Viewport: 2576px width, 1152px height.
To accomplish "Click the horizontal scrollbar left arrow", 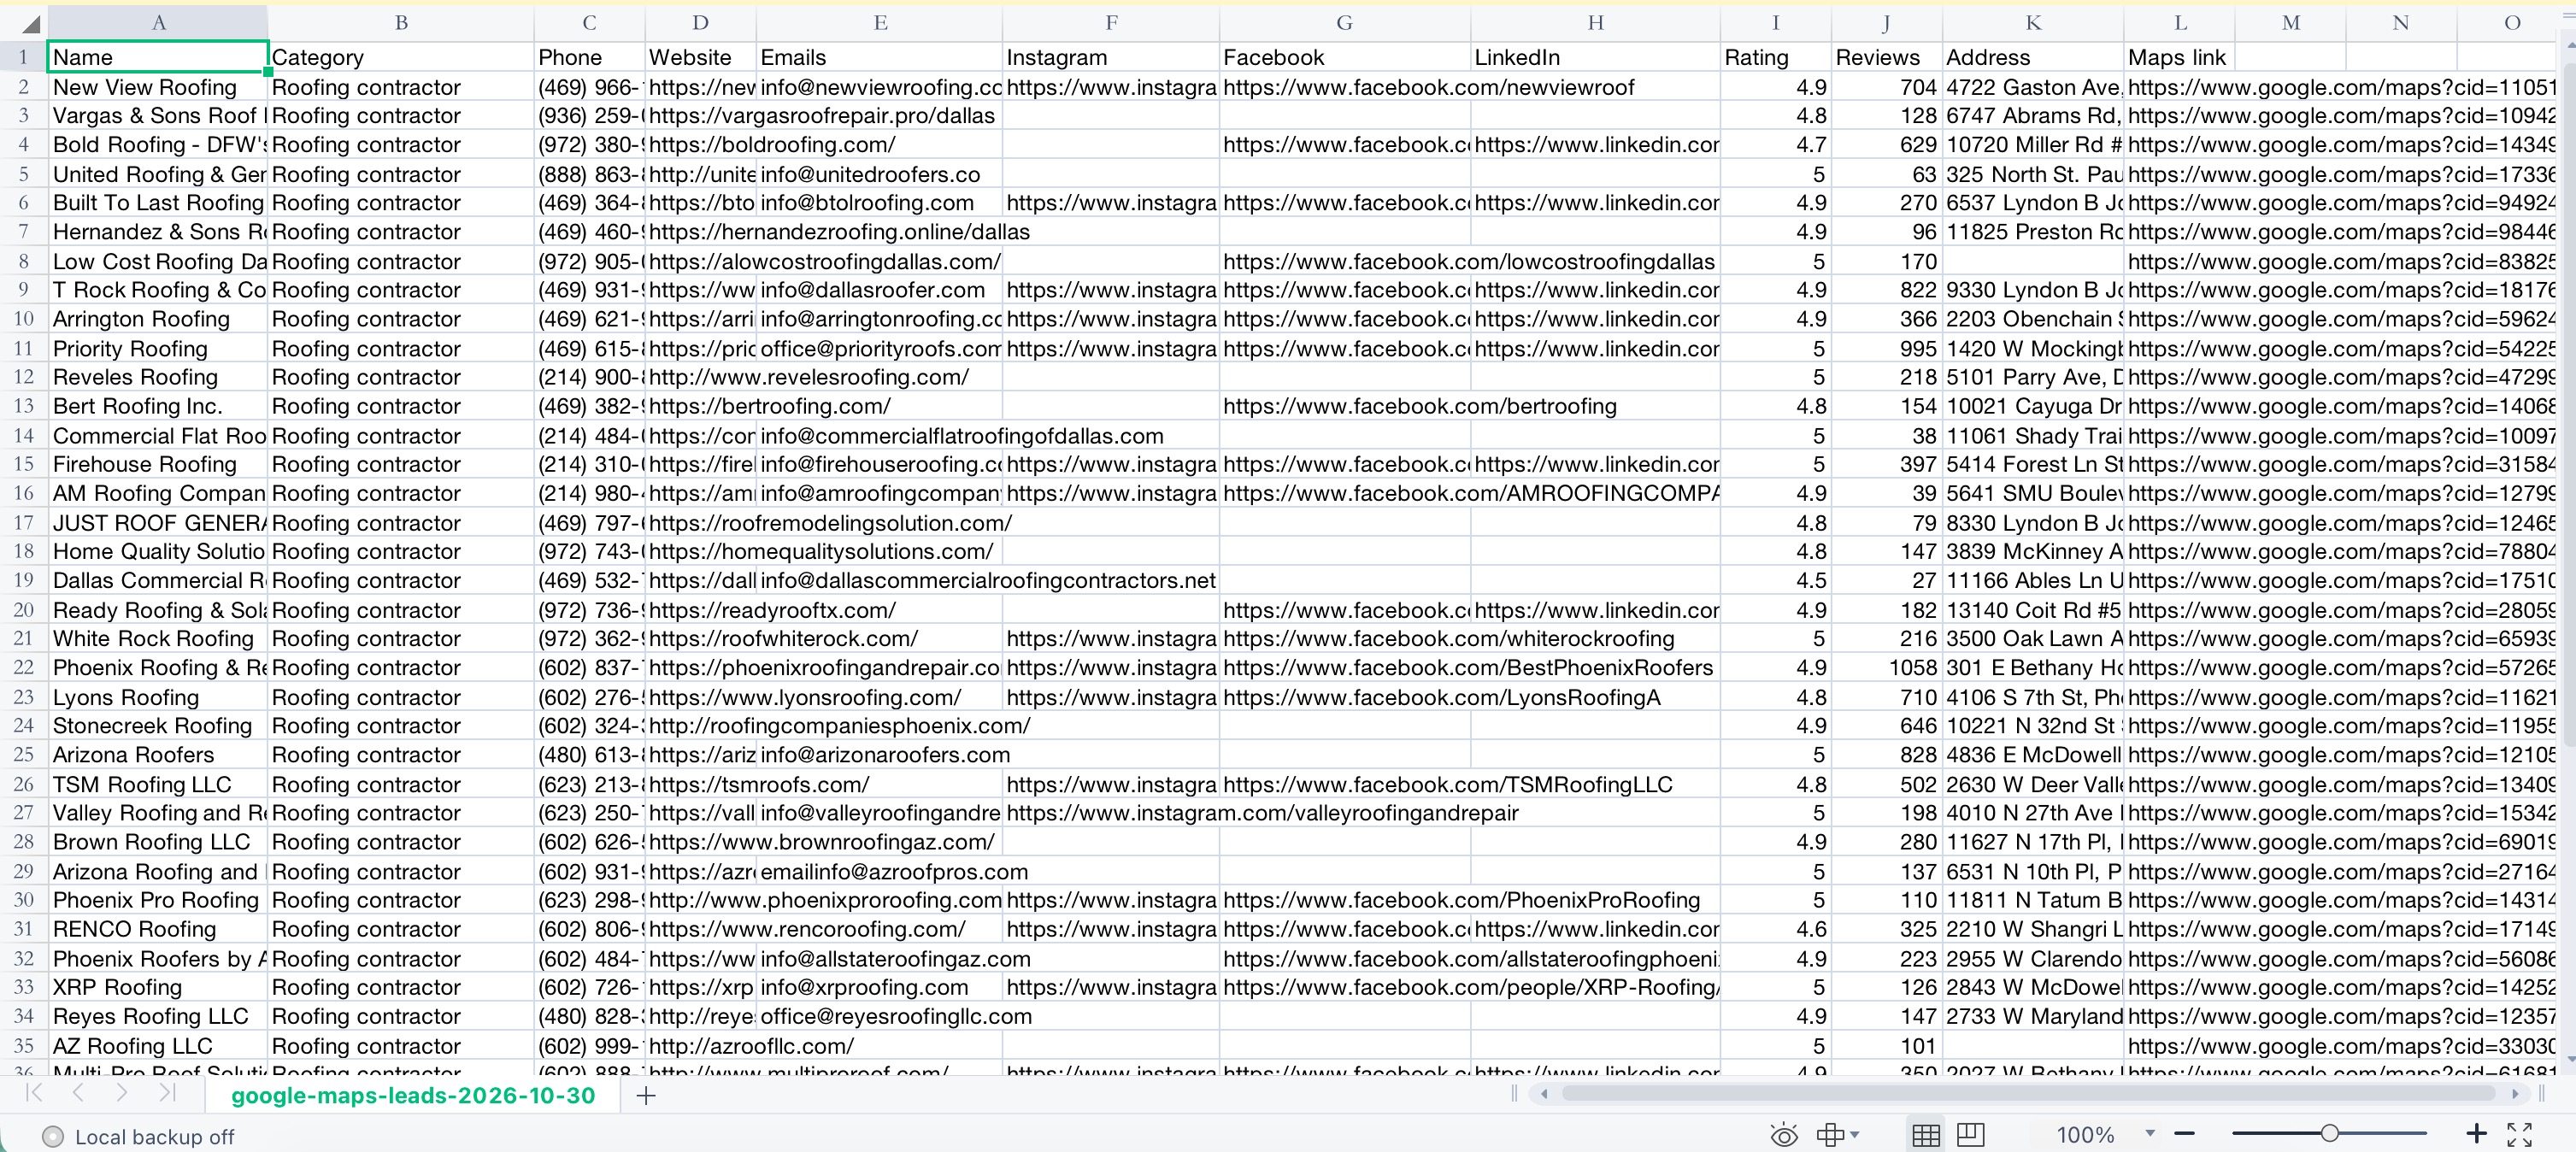I will pos(1544,1094).
